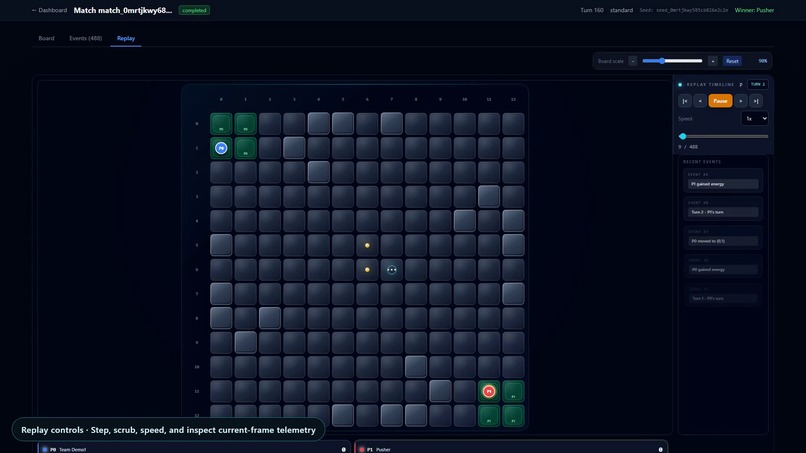Screen dimensions: 806x453
Task: Click the raised tile at column 4, row 2
Action: point(318,172)
